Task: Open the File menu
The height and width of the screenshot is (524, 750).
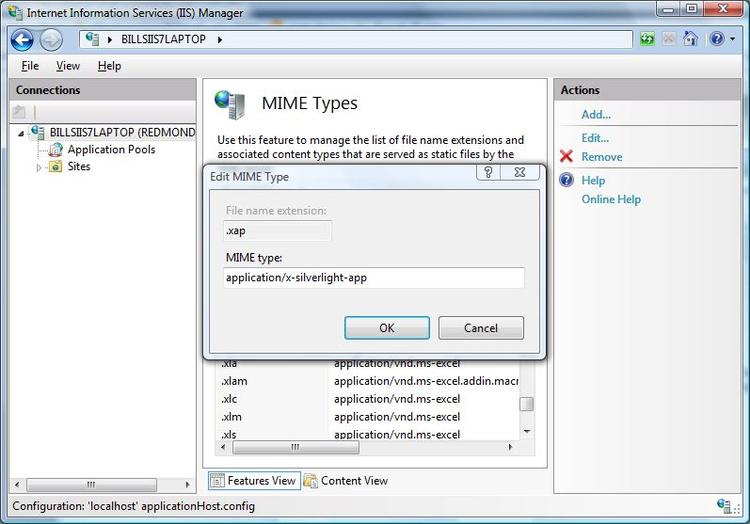Action: click(30, 66)
